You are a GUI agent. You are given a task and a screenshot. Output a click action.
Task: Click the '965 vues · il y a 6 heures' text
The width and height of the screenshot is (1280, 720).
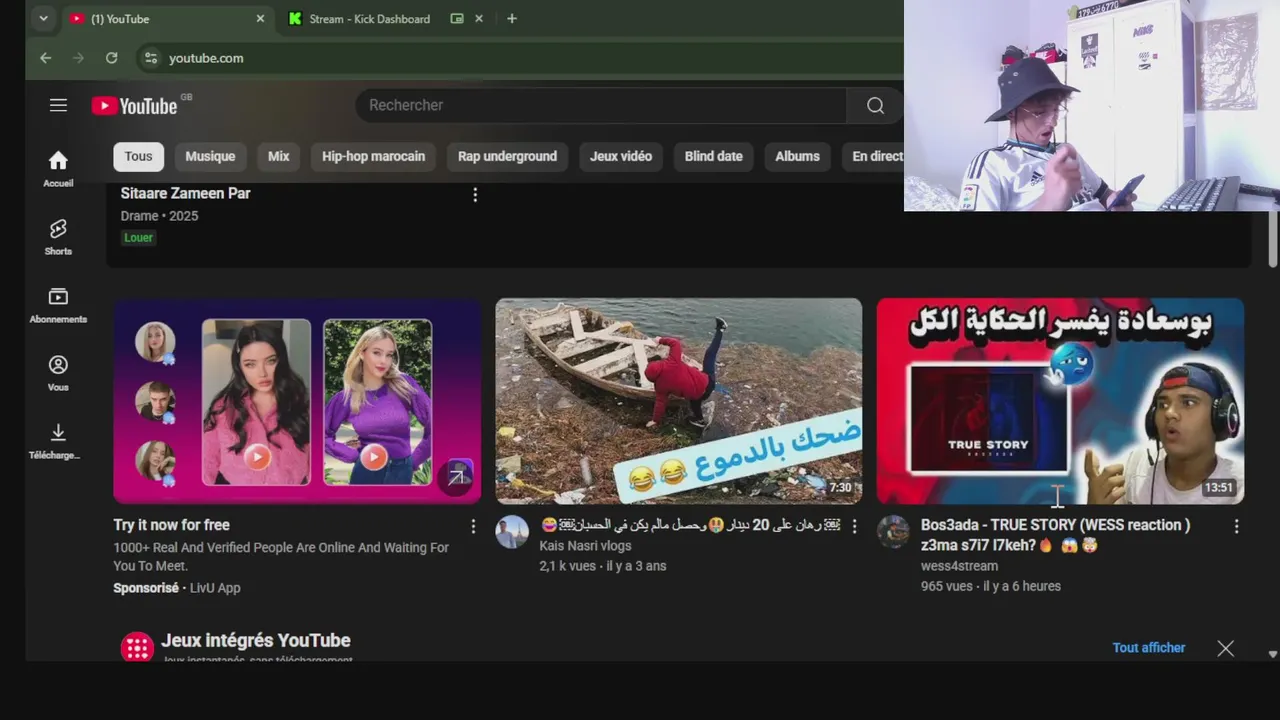(x=991, y=586)
